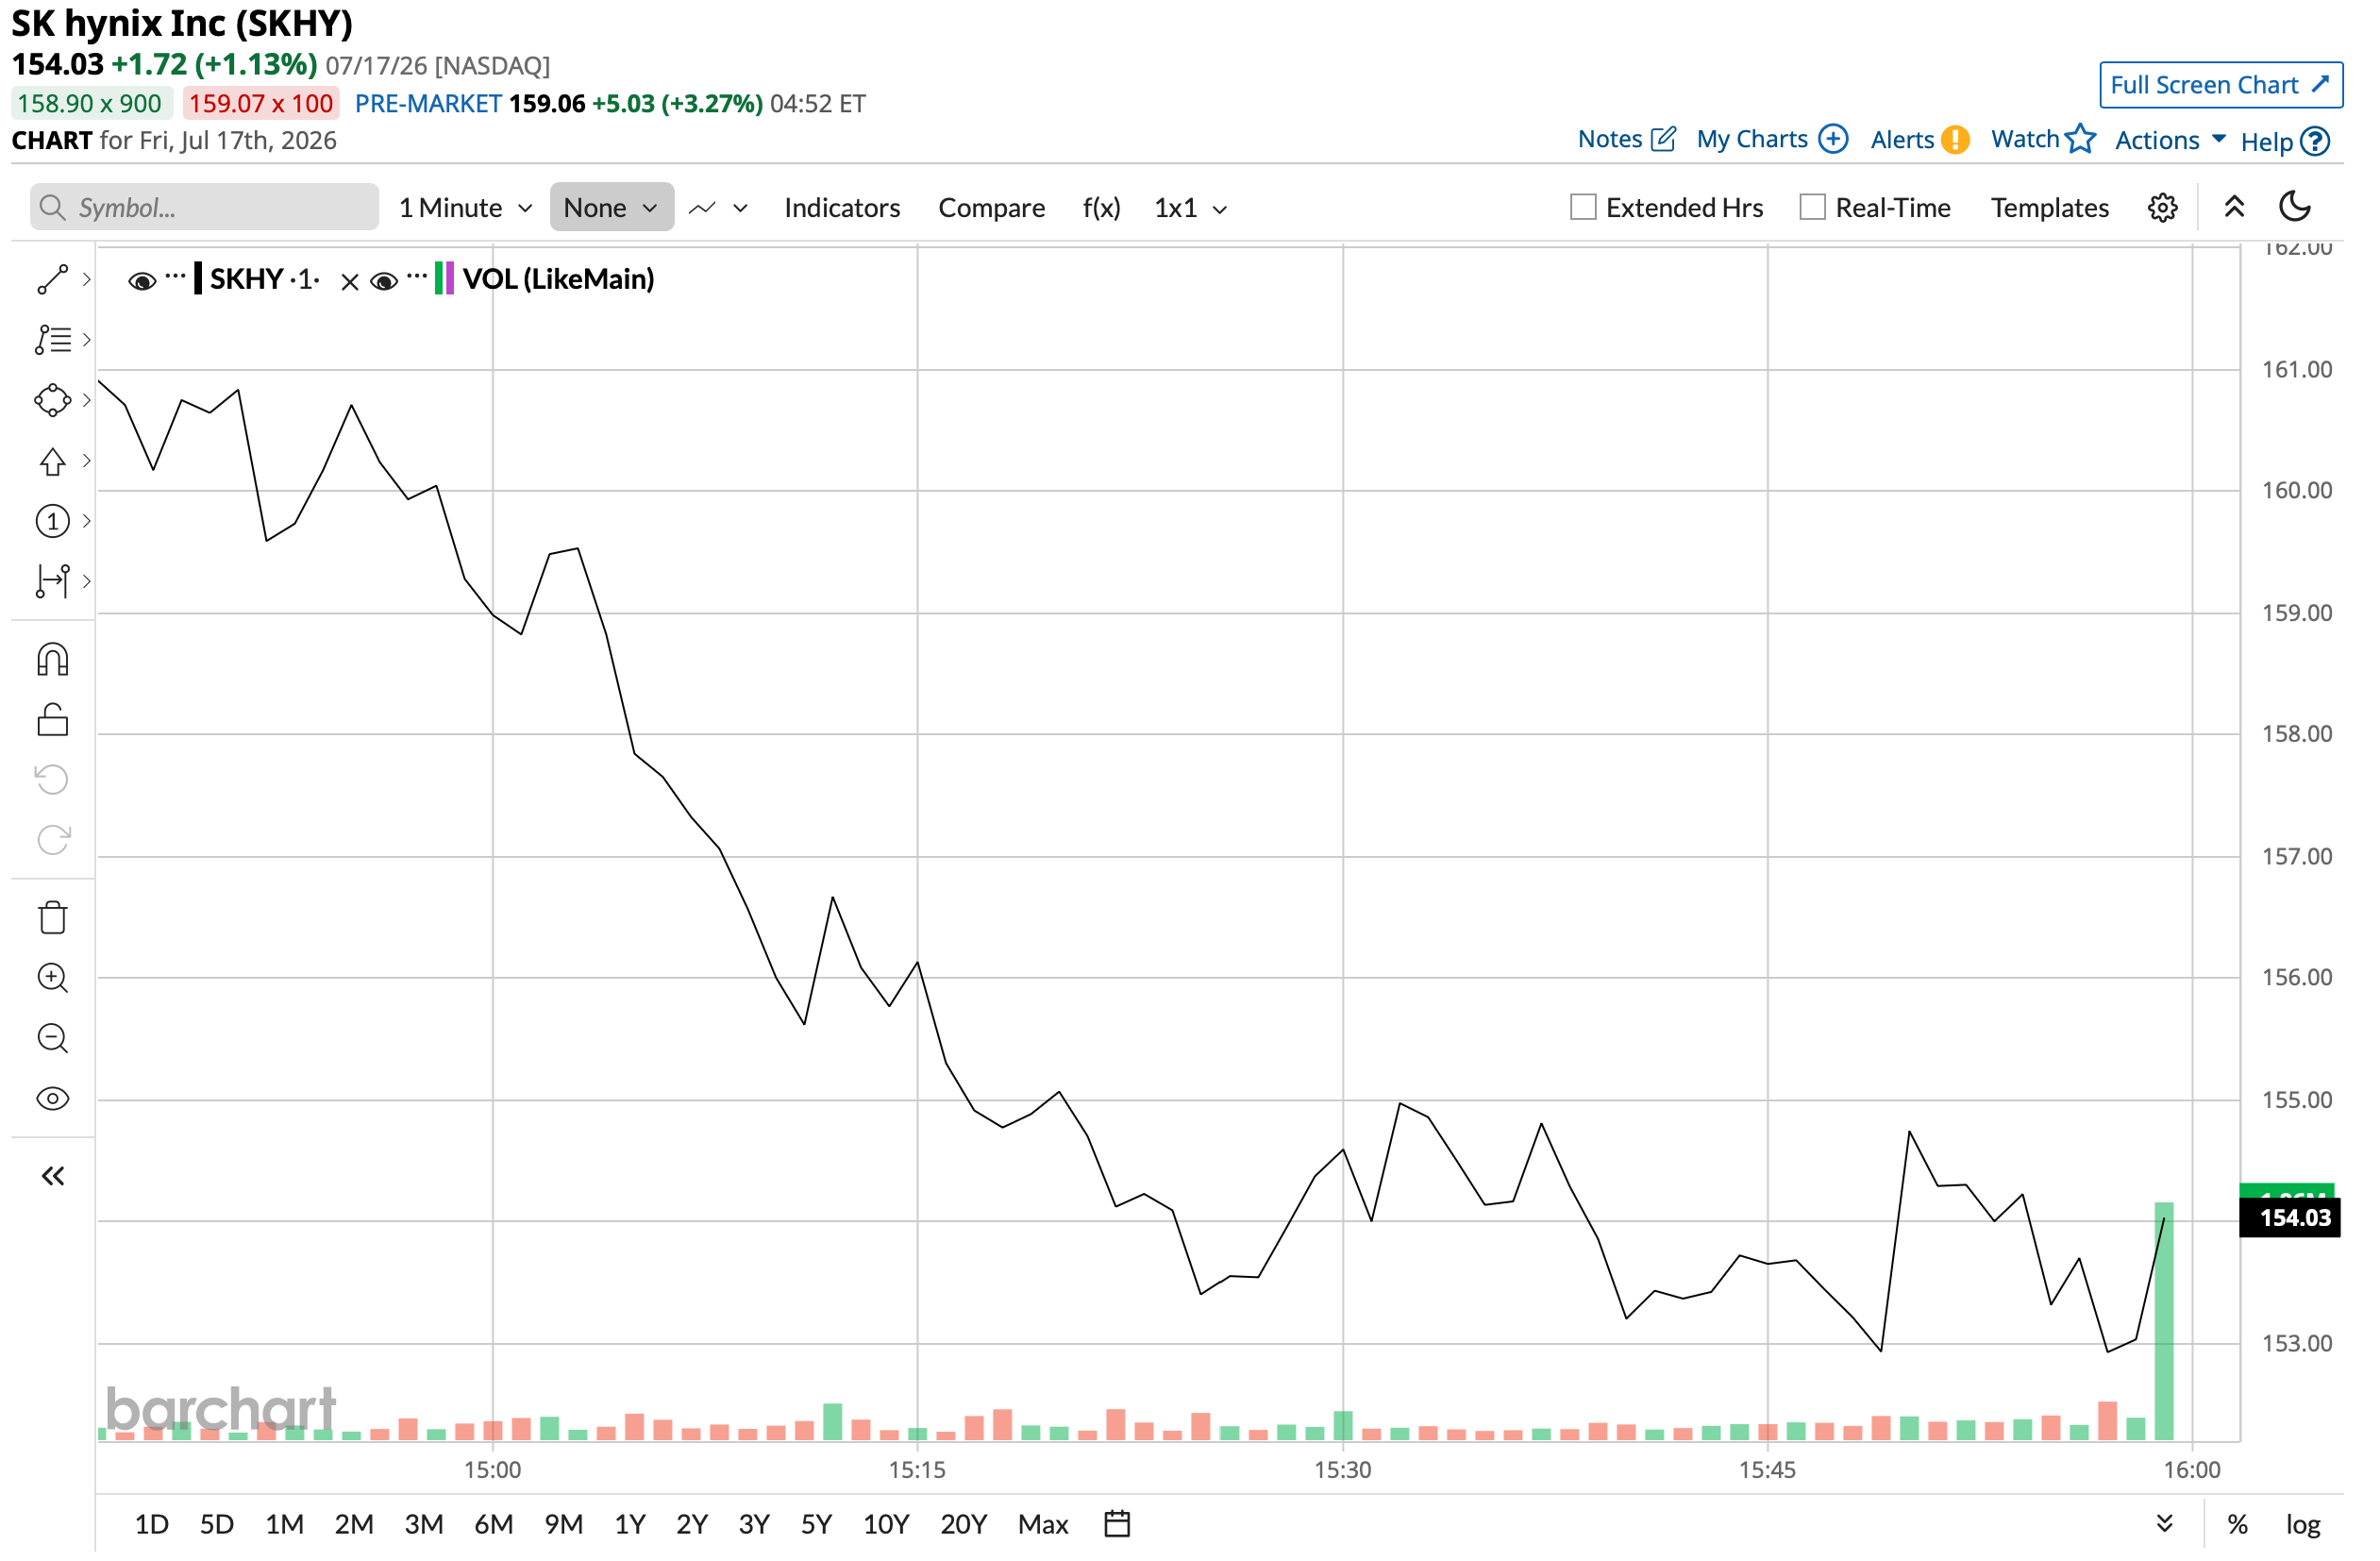
Task: Click the SKHY series black color swatch
Action: point(199,279)
